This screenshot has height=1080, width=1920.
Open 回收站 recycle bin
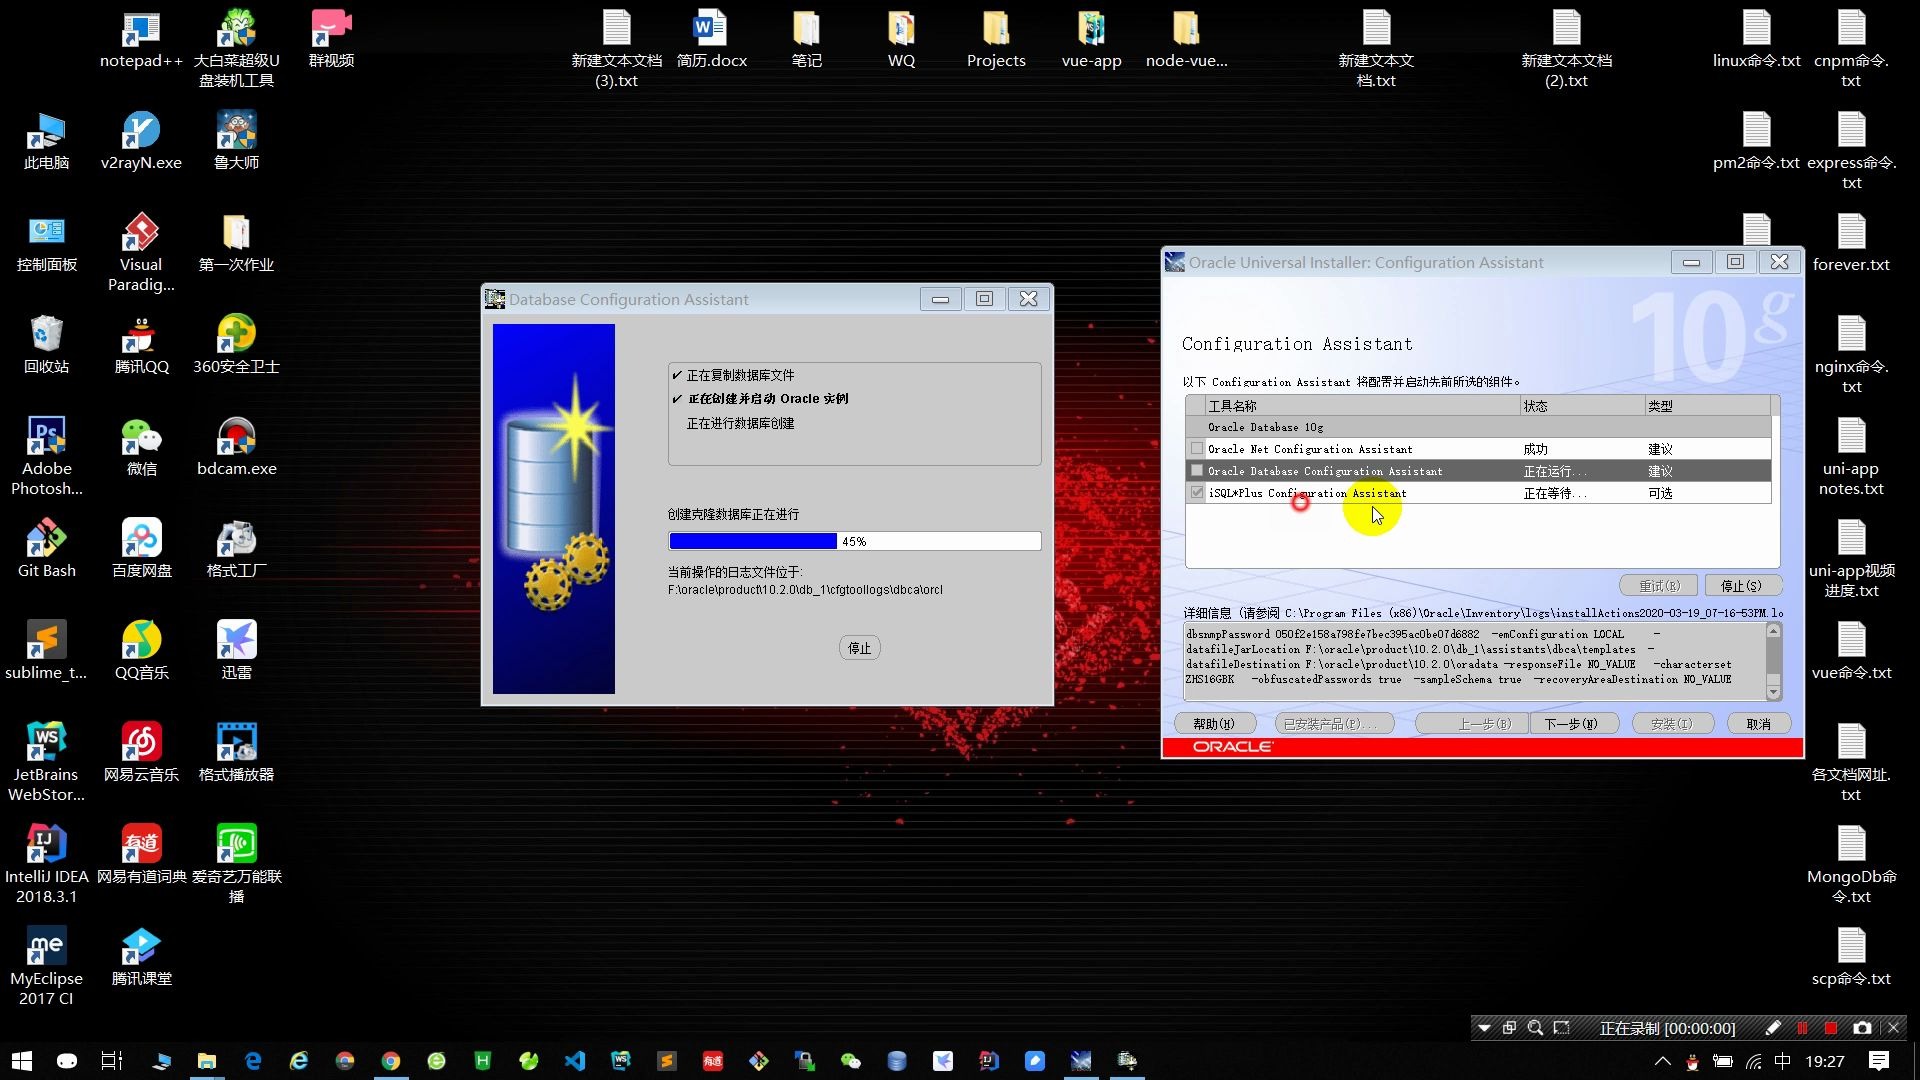(46, 345)
